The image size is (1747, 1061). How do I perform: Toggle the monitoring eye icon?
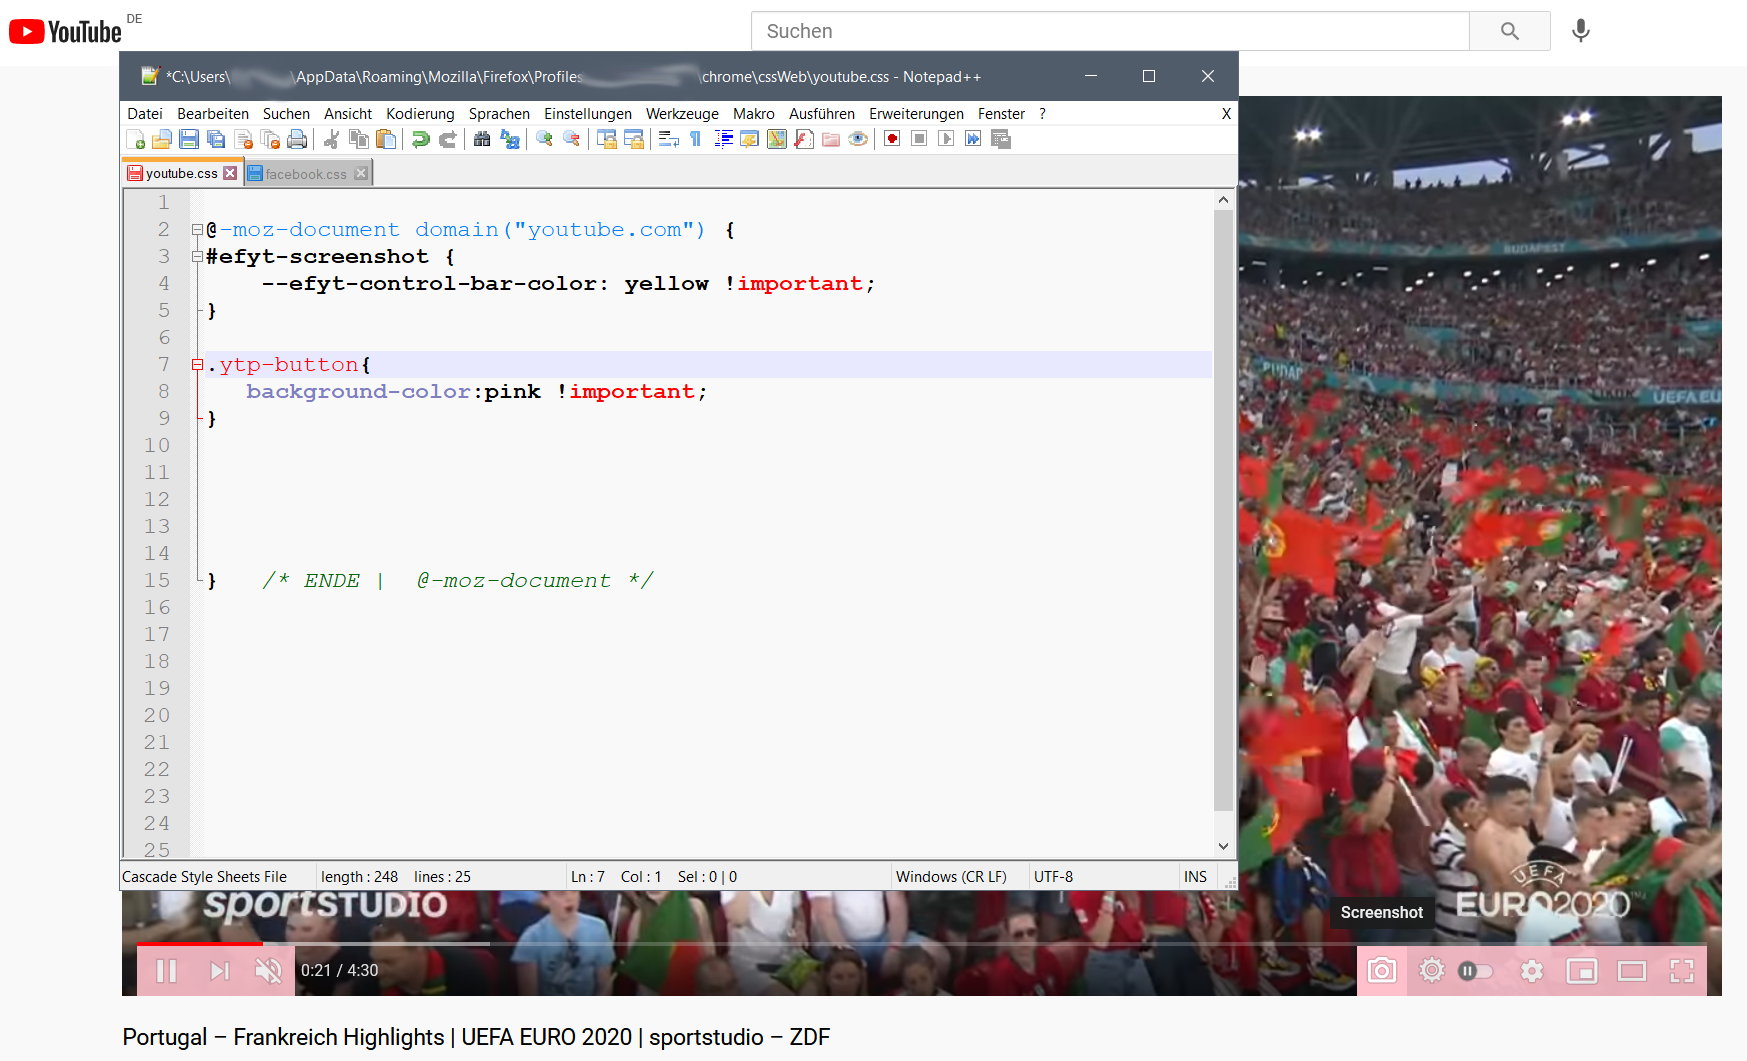click(x=858, y=139)
